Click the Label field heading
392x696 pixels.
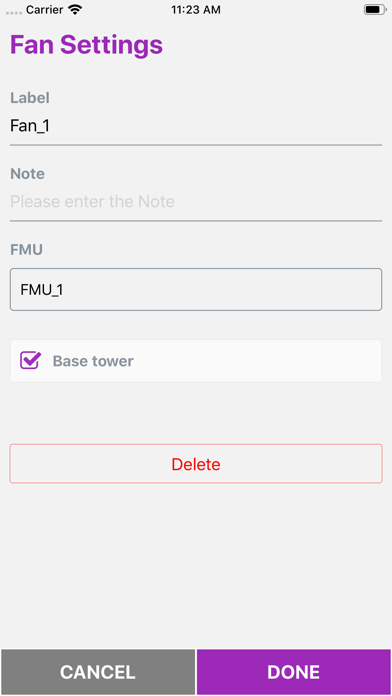click(x=30, y=98)
